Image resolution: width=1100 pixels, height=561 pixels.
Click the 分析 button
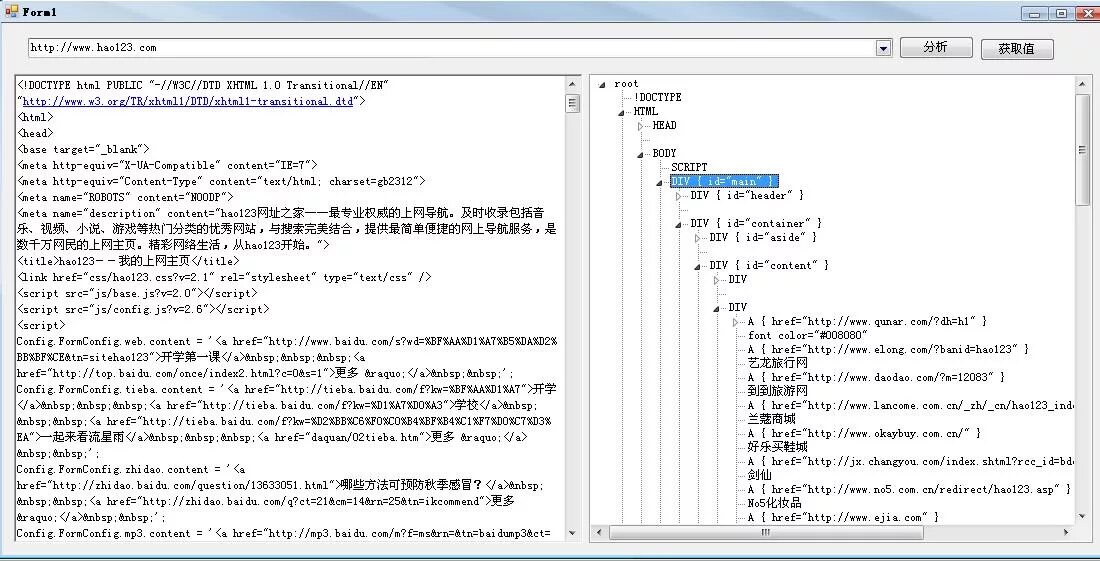tap(936, 48)
